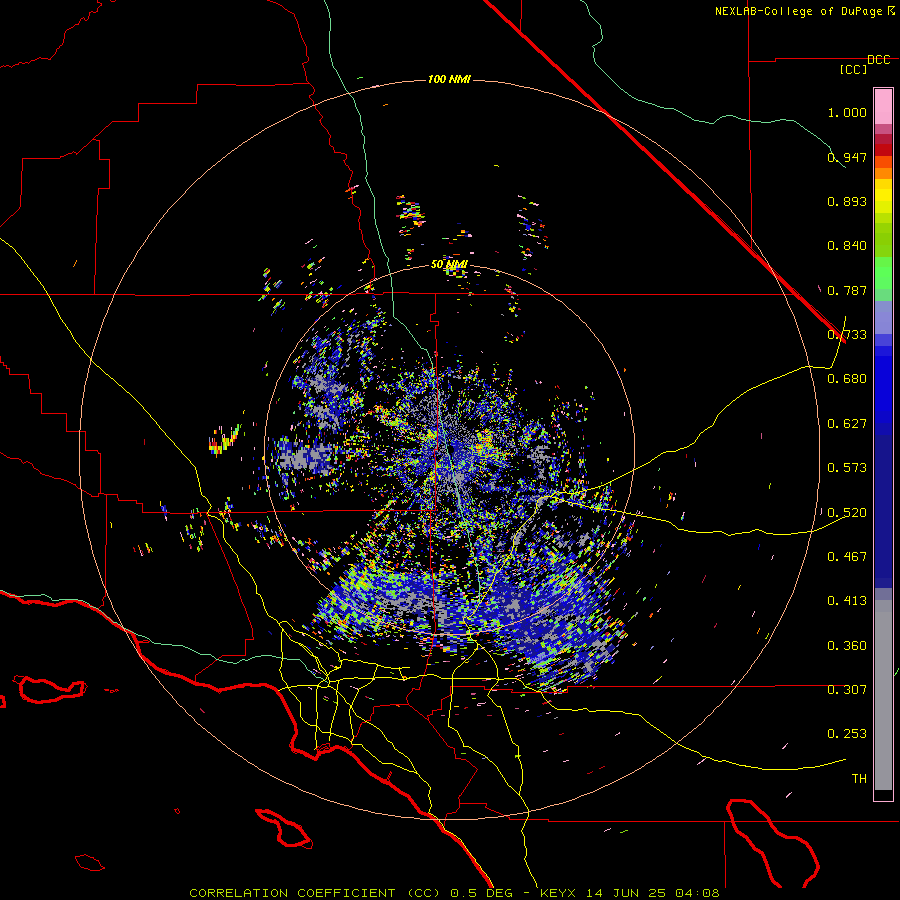
Task: Select the 0.413 scale value
Action: [x=847, y=601]
